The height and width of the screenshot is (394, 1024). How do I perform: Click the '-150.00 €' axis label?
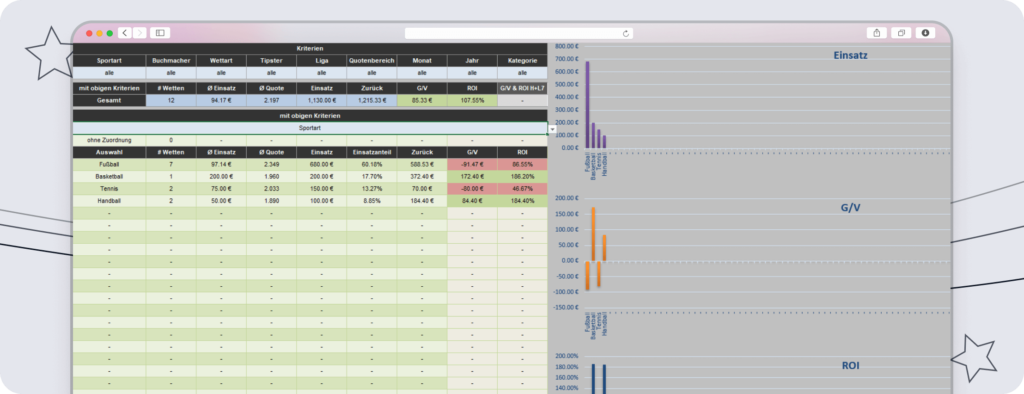click(x=566, y=307)
